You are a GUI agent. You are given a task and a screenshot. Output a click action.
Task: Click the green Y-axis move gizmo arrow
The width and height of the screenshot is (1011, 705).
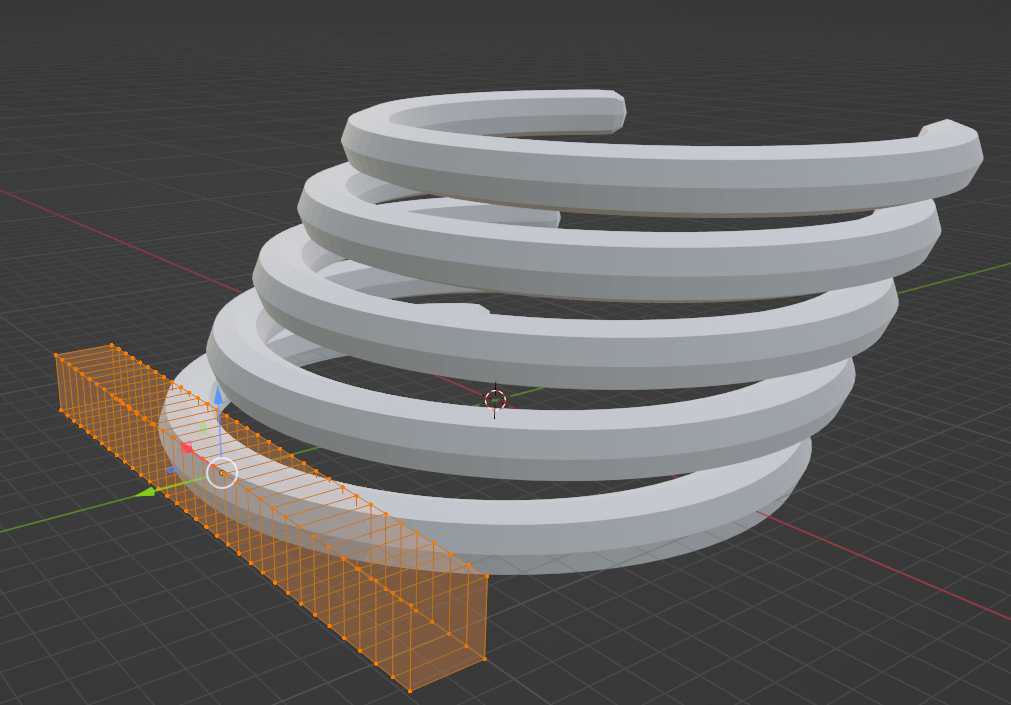(146, 492)
